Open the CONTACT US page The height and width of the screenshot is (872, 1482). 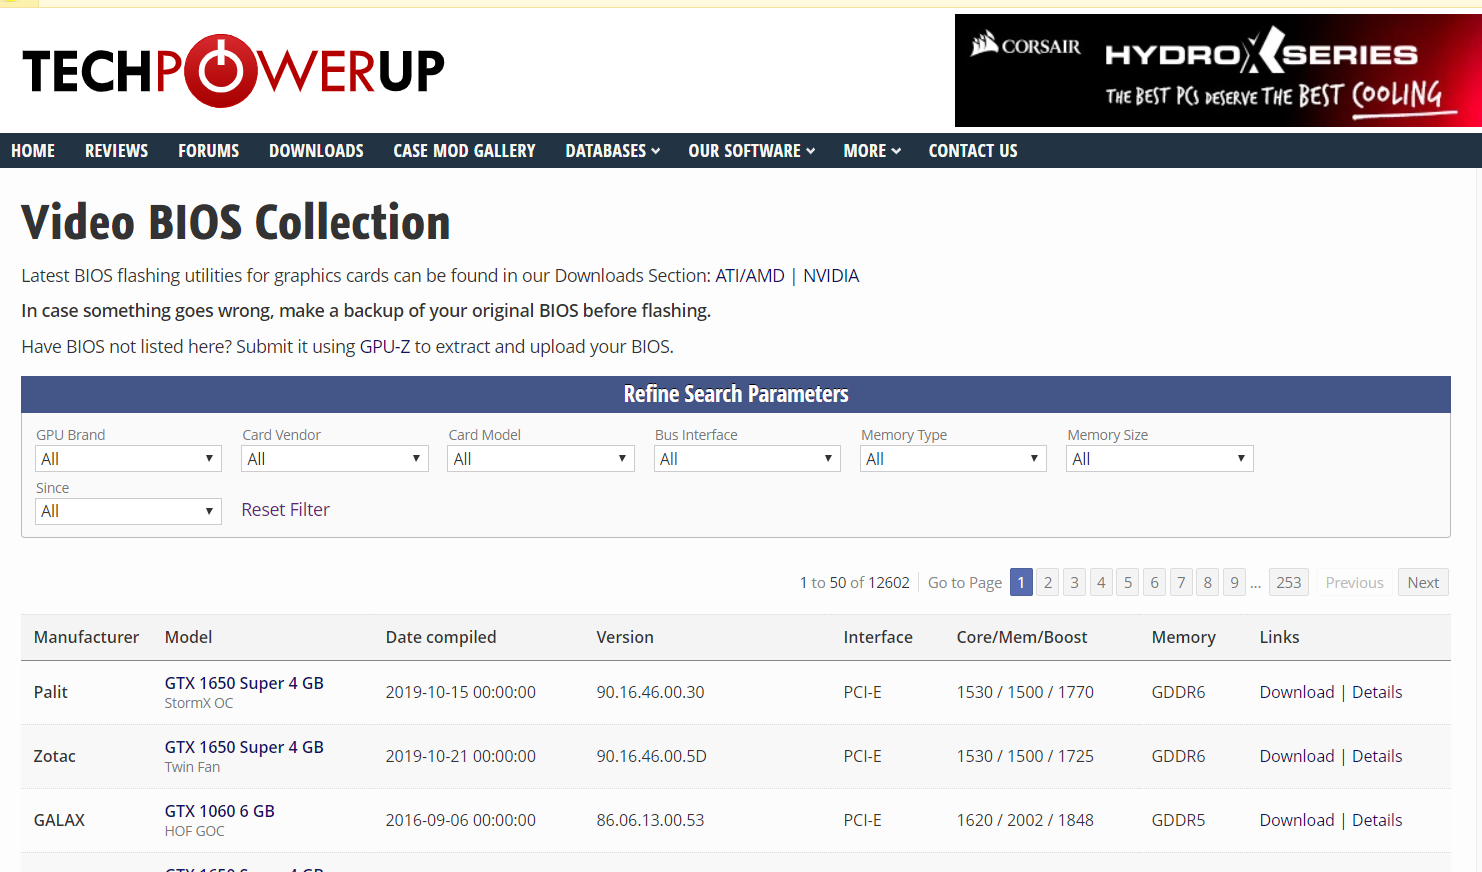click(972, 151)
